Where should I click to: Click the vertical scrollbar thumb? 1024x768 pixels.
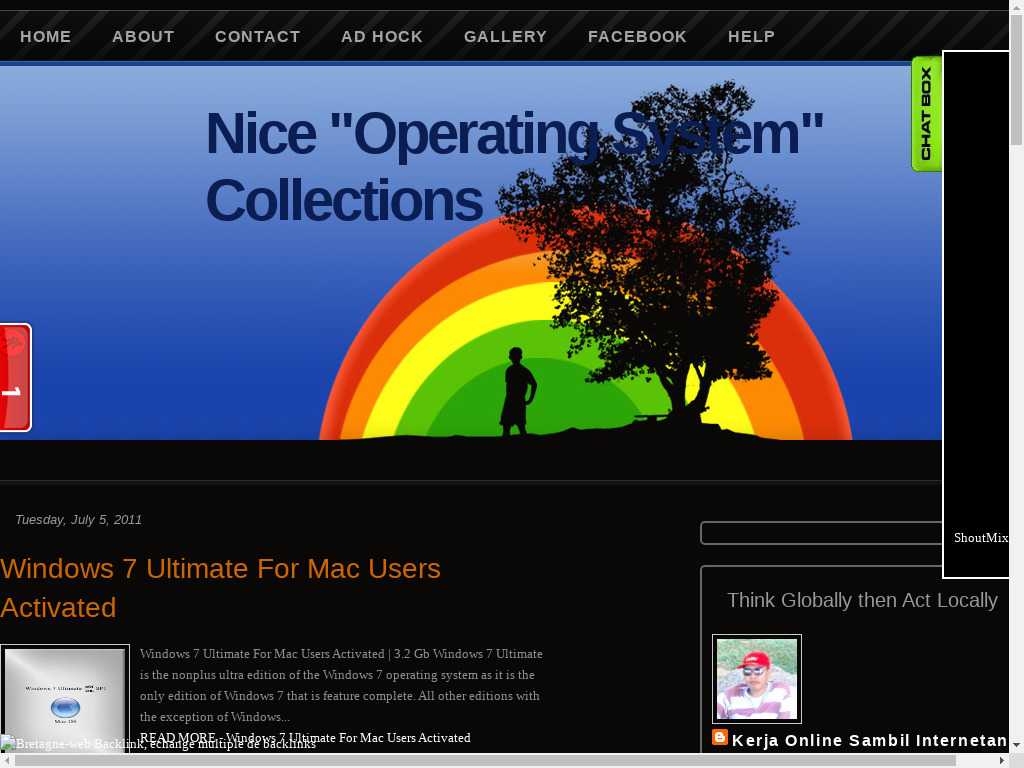point(1016,78)
